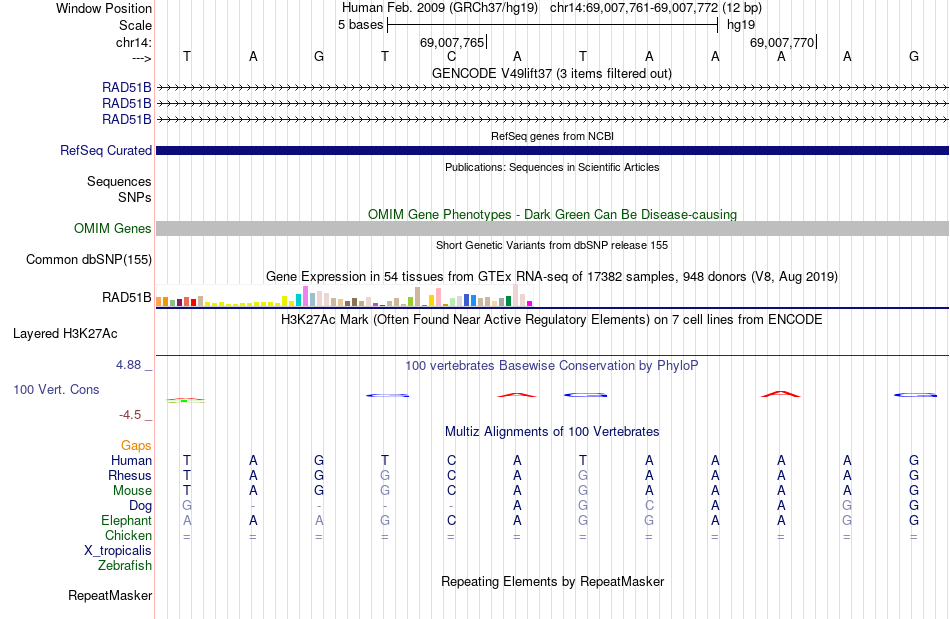
Task: Click the orange Gaps label
Action: (136, 445)
